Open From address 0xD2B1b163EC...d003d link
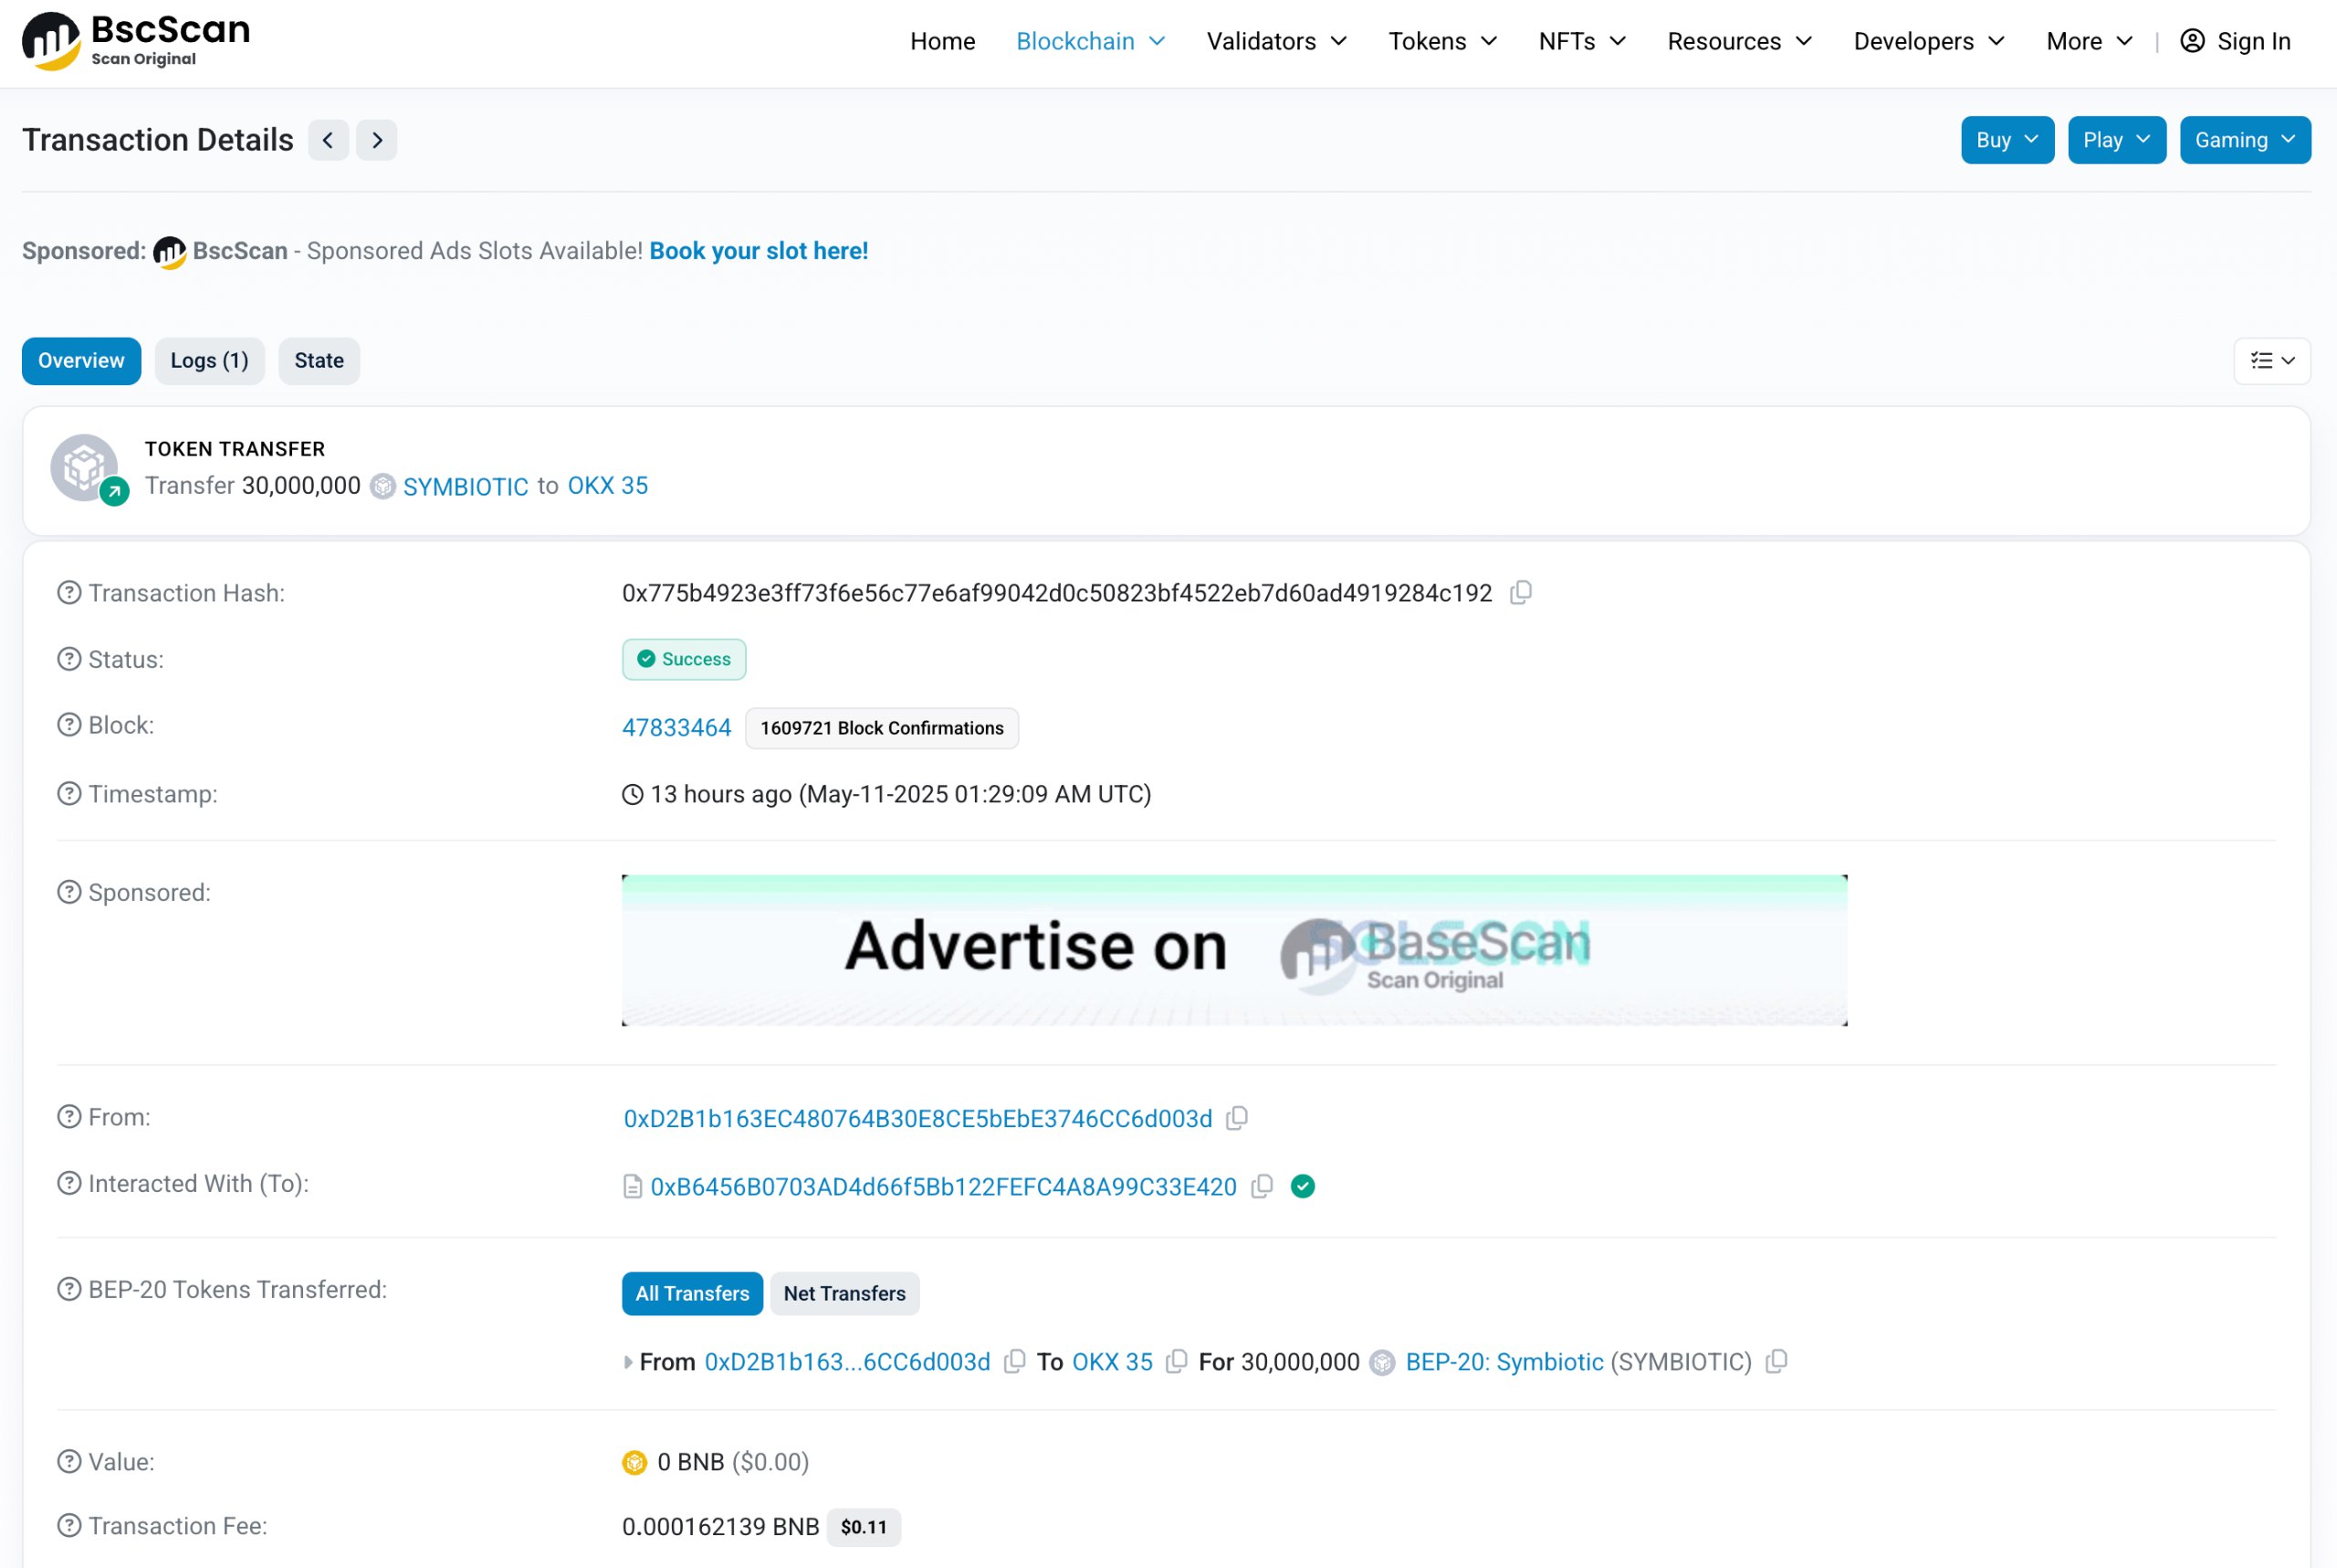Screen dimensions: 2337x1568 [x=918, y=1119]
